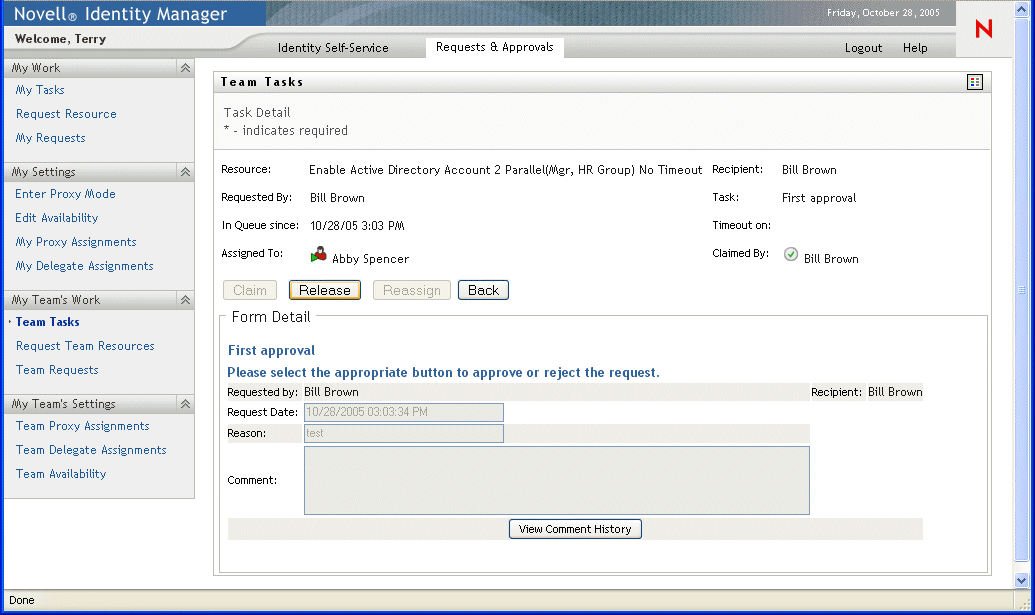The width and height of the screenshot is (1035, 615).
Task: Collapse the My Work section
Action: (185, 68)
